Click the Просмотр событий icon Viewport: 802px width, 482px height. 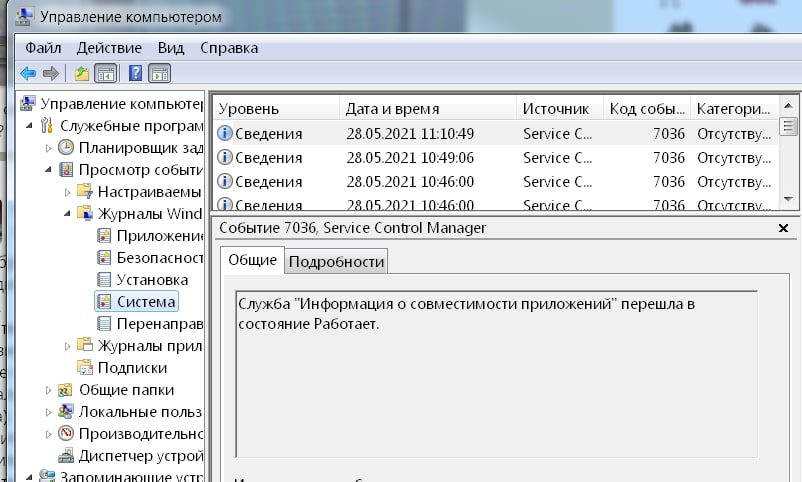click(x=66, y=169)
